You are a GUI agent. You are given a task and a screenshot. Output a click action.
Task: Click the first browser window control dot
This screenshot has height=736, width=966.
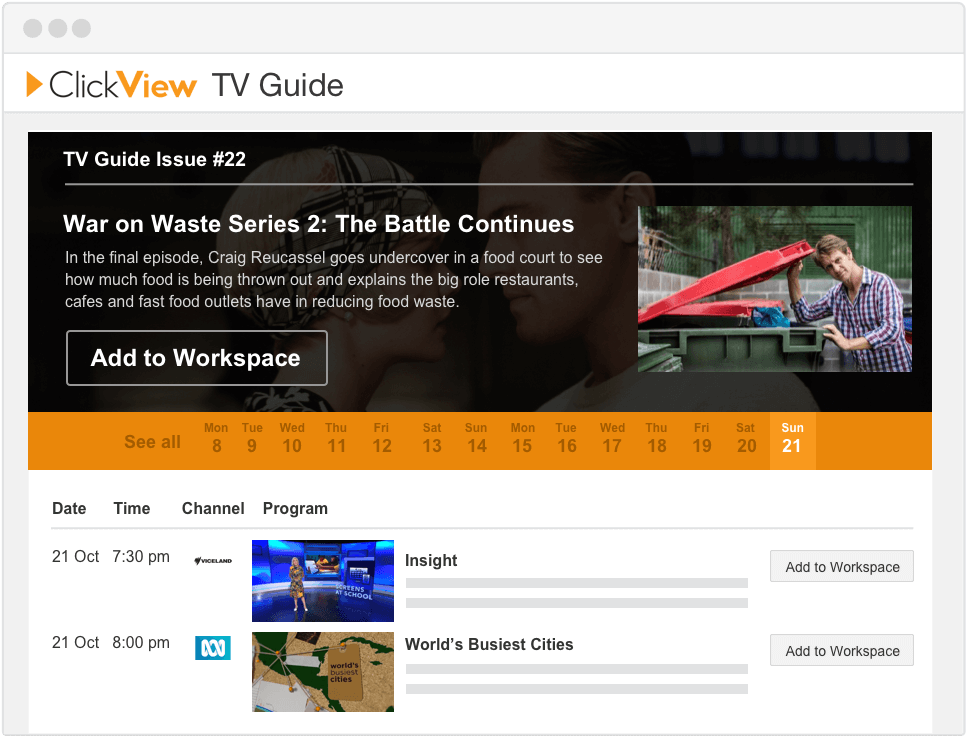(x=33, y=28)
